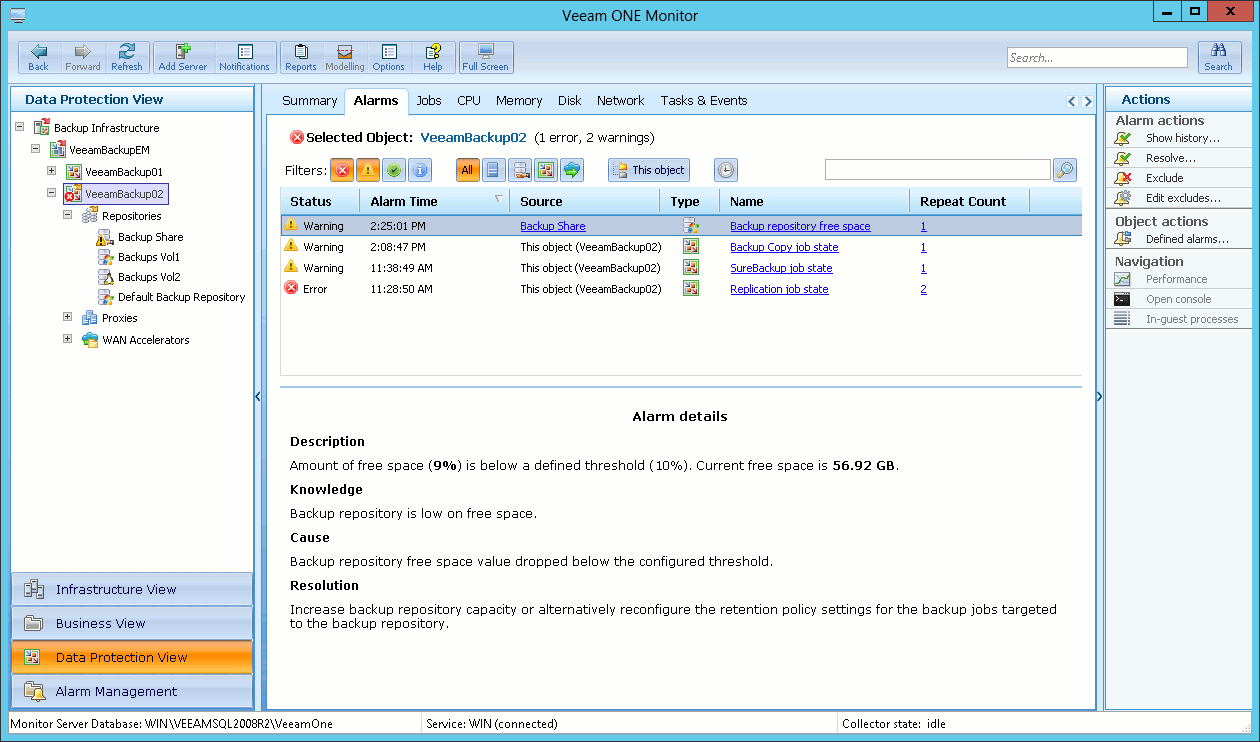Toggle the Errors status filter
This screenshot has width=1260, height=742.
point(342,170)
